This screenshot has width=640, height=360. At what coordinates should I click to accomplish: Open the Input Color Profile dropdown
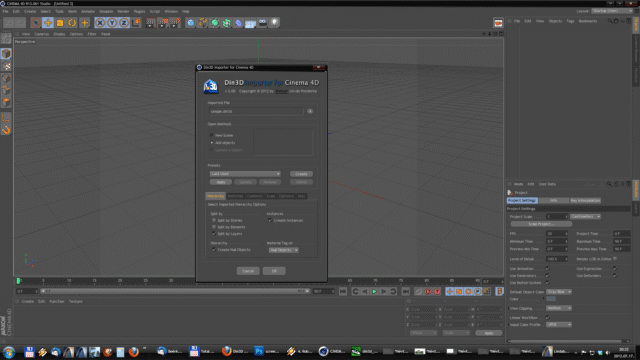coord(558,324)
